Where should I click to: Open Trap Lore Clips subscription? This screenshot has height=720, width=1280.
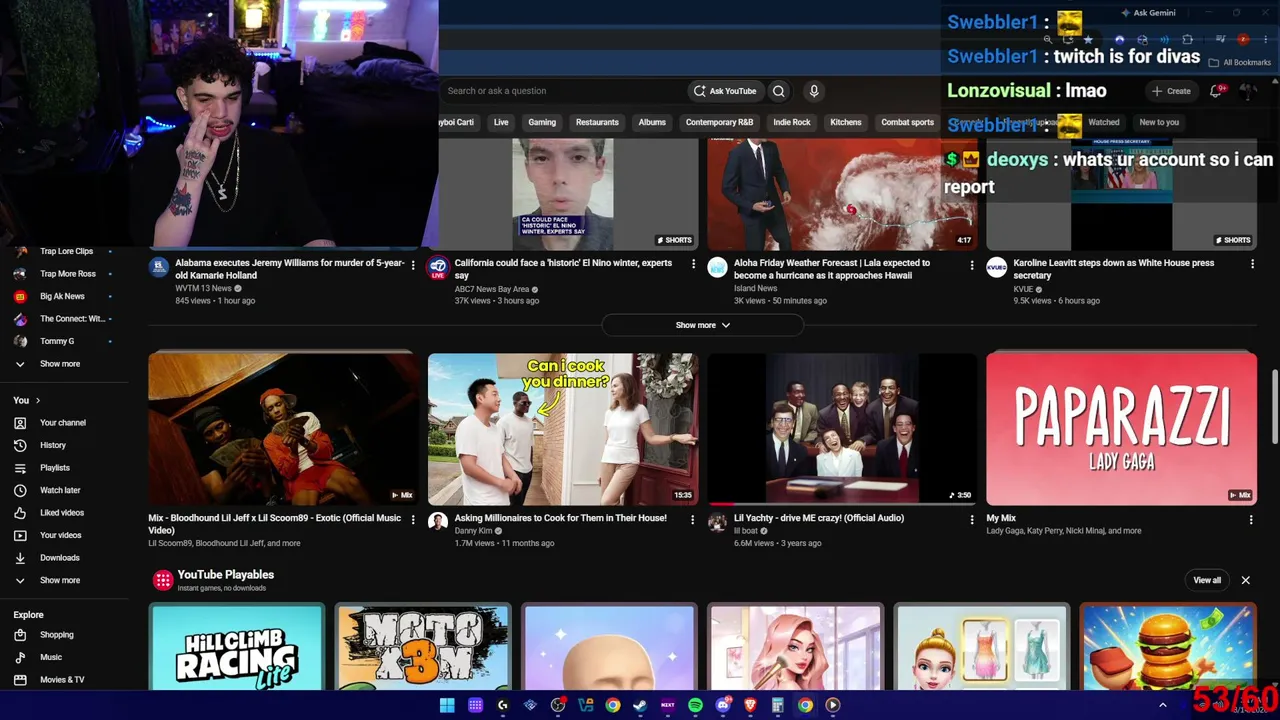pyautogui.click(x=65, y=251)
